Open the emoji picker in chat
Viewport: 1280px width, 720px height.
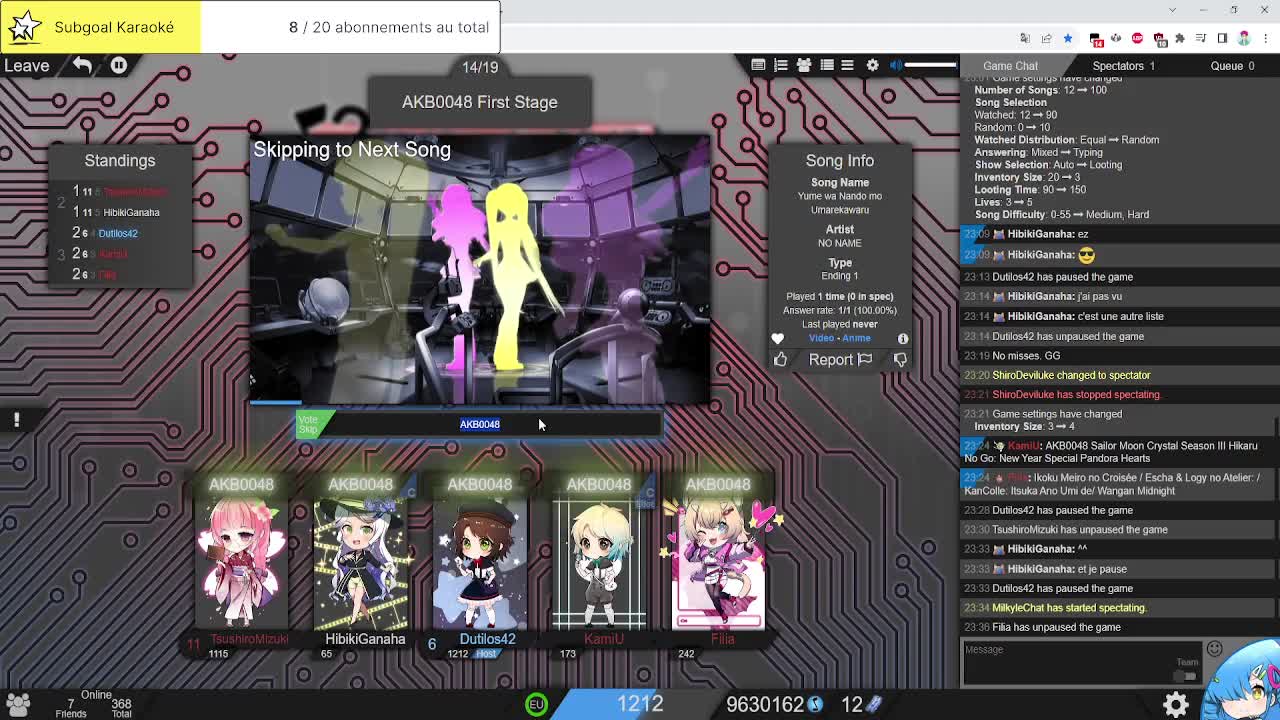(1214, 649)
